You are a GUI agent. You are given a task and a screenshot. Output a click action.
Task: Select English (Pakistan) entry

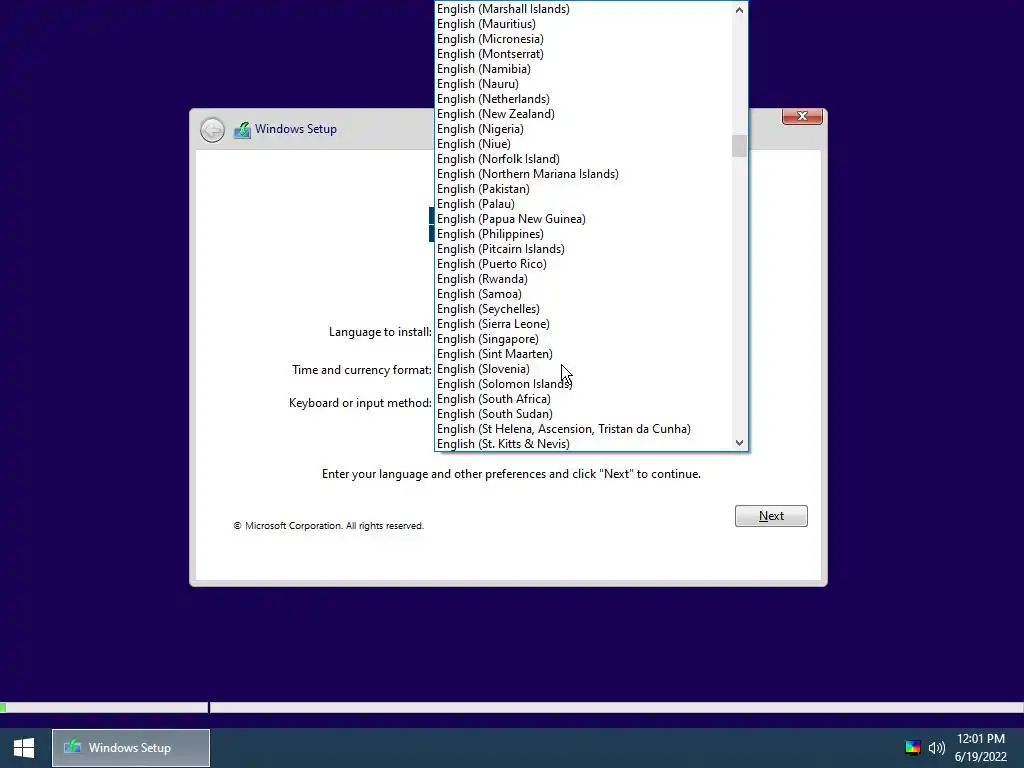(x=583, y=189)
